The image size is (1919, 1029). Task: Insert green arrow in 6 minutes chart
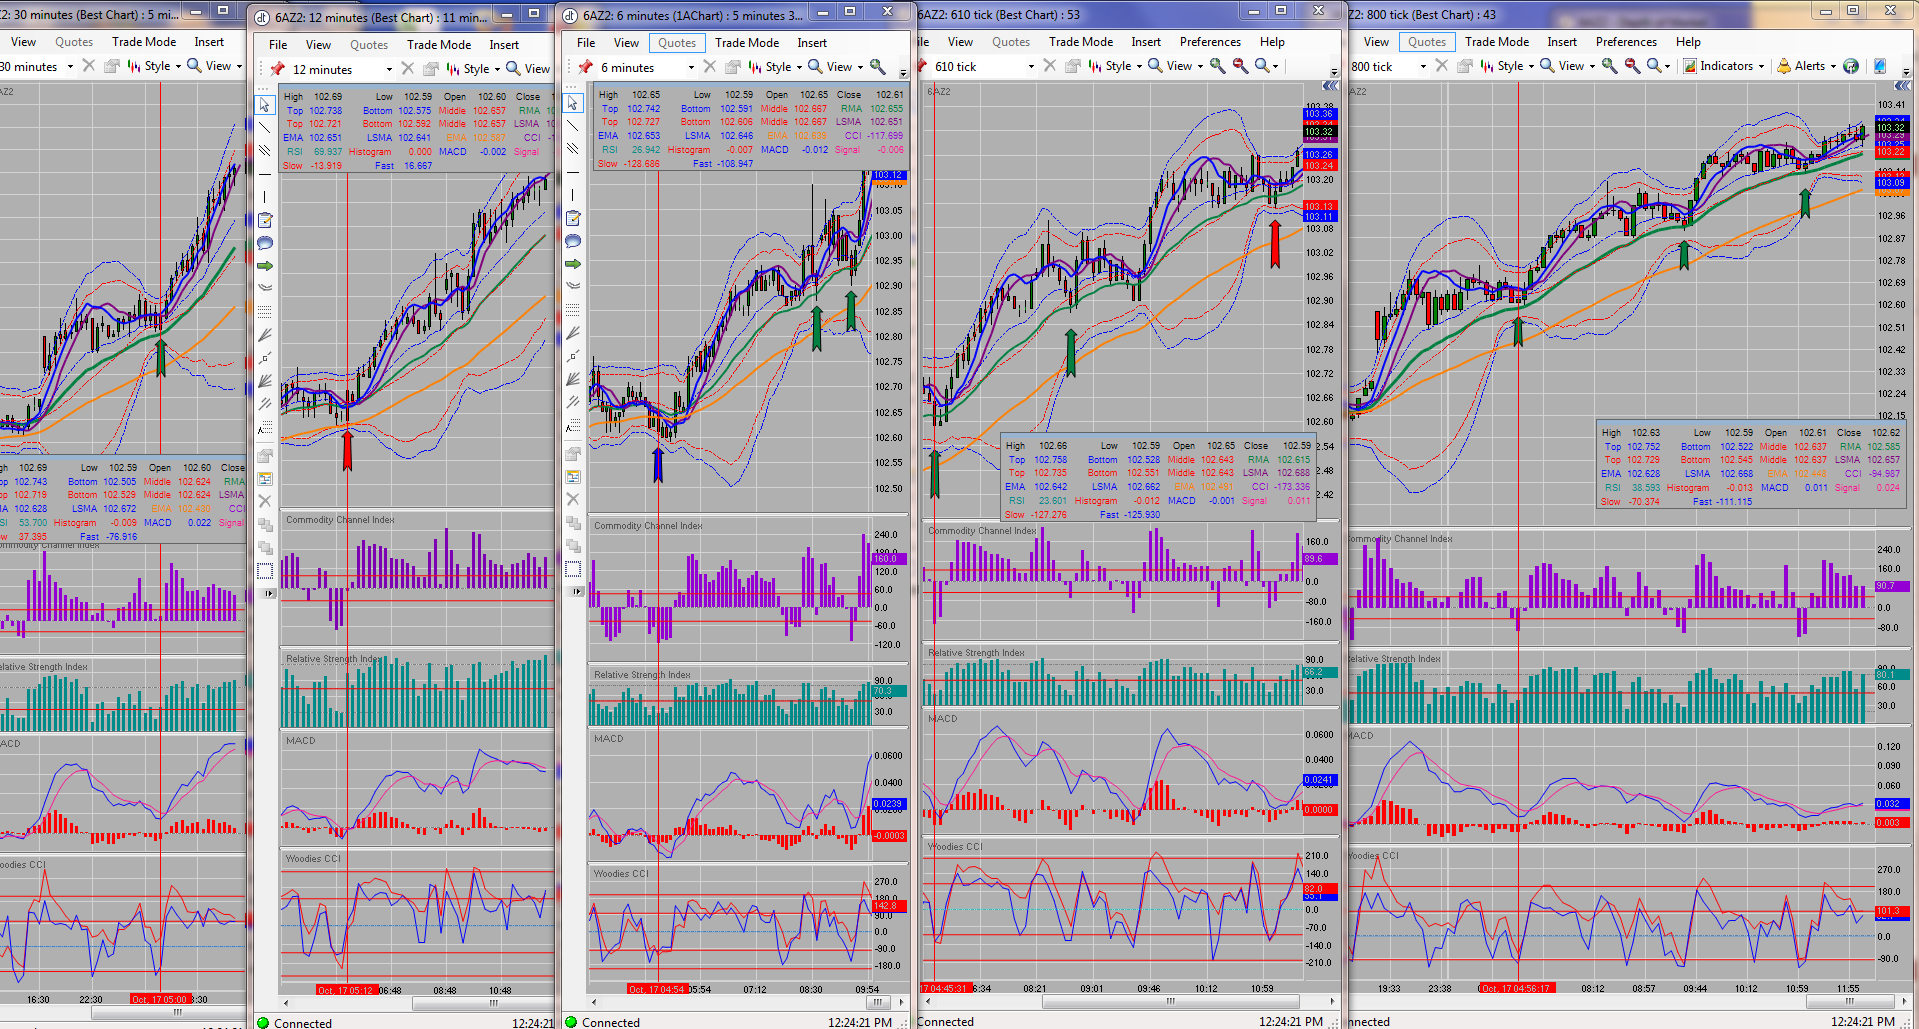tap(573, 264)
